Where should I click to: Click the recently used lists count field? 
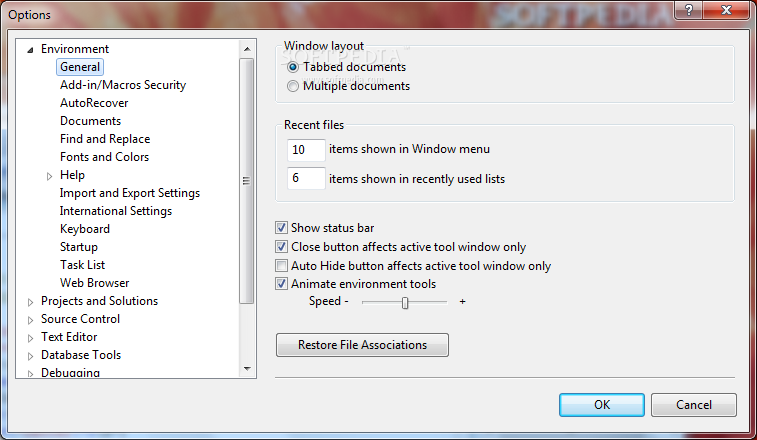click(306, 178)
